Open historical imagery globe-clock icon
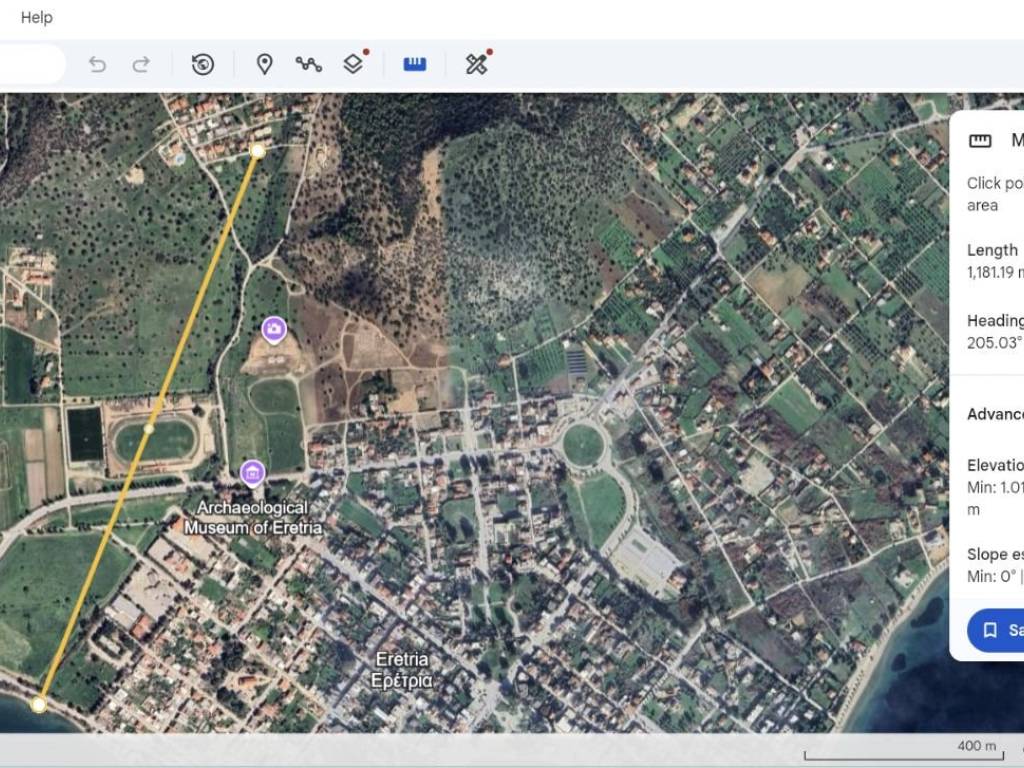The image size is (1024, 768). [x=203, y=64]
